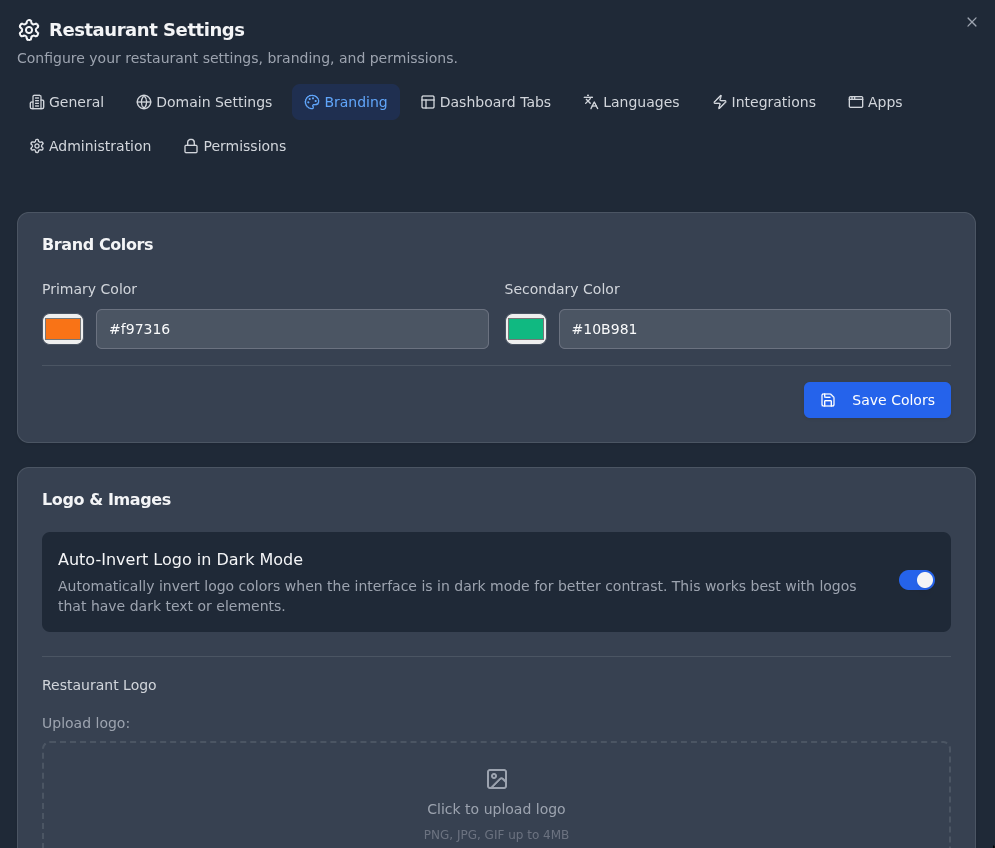The height and width of the screenshot is (848, 995).
Task: Click the Secondary Color label
Action: click(562, 289)
